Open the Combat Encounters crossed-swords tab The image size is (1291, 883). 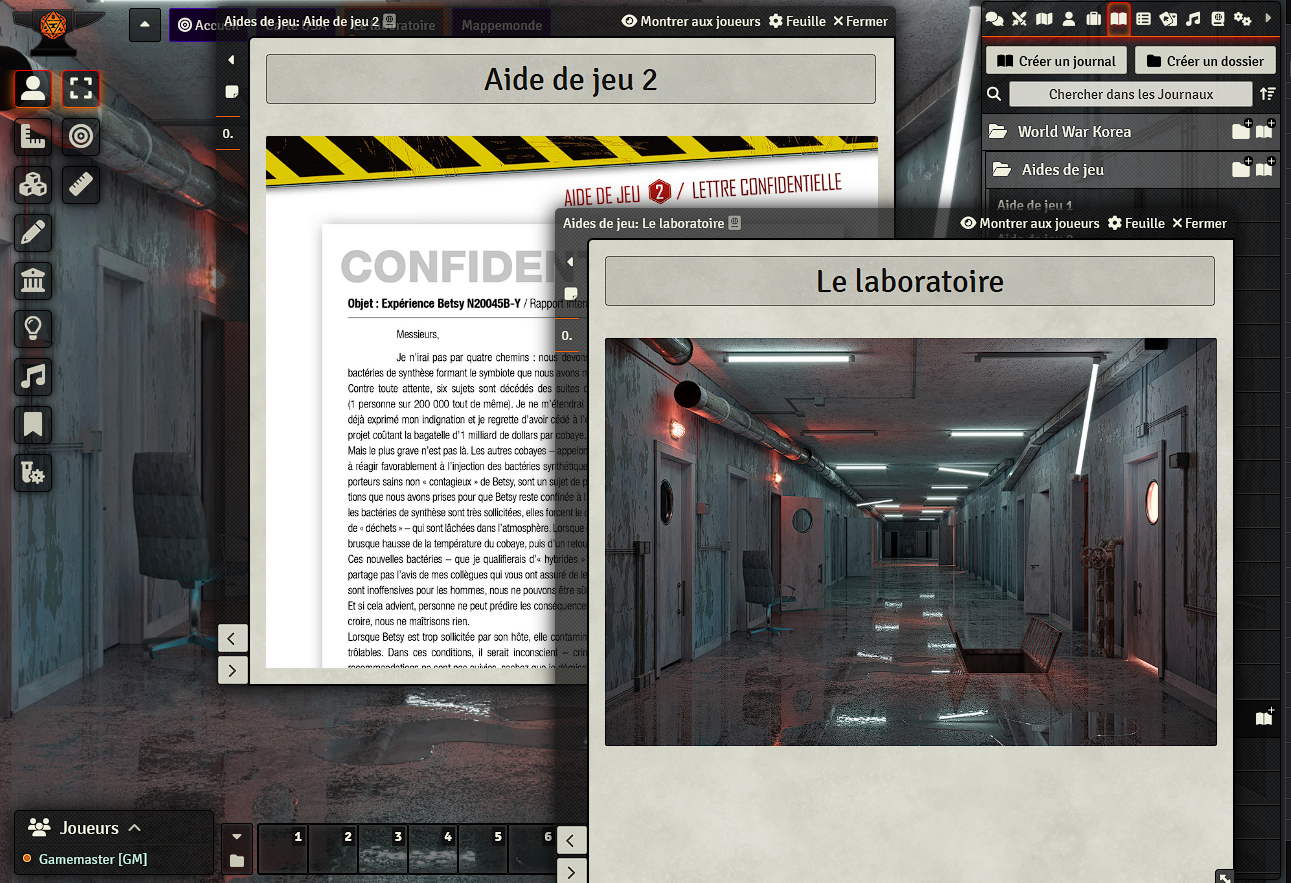point(1019,19)
